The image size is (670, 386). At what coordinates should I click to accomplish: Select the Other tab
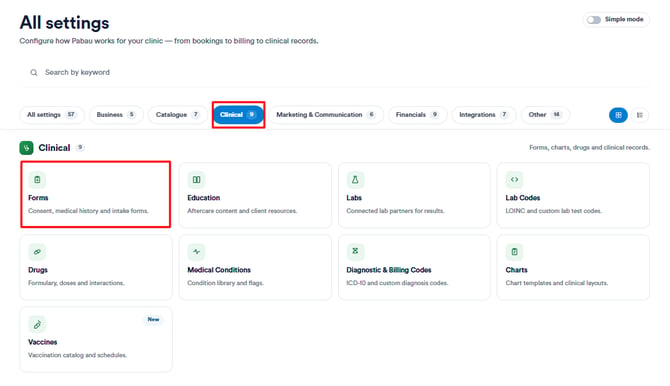(545, 115)
